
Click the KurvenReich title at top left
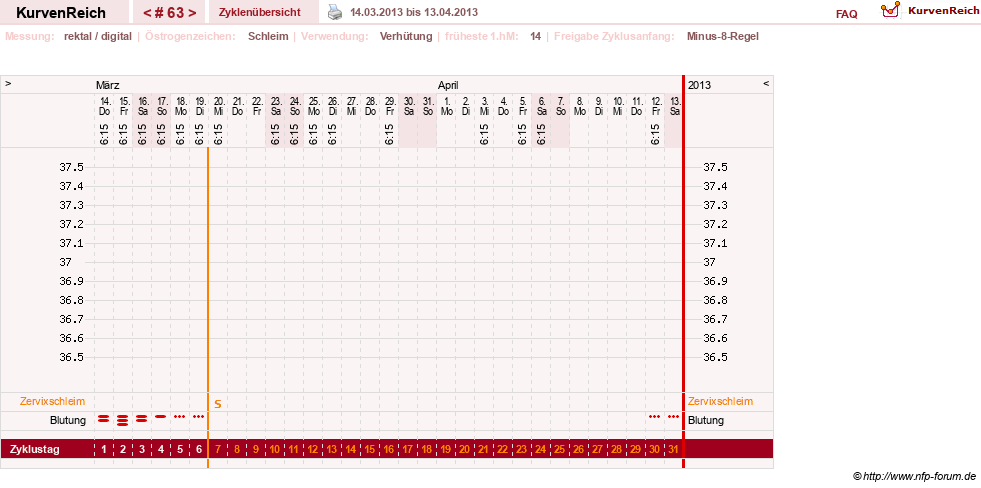(x=61, y=13)
